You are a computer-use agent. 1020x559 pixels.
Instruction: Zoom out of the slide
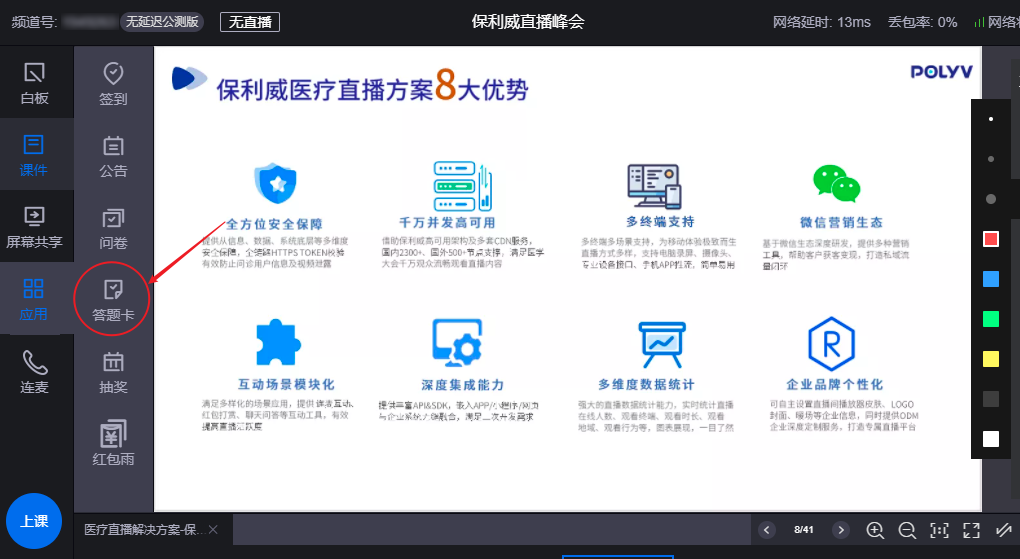(x=907, y=530)
